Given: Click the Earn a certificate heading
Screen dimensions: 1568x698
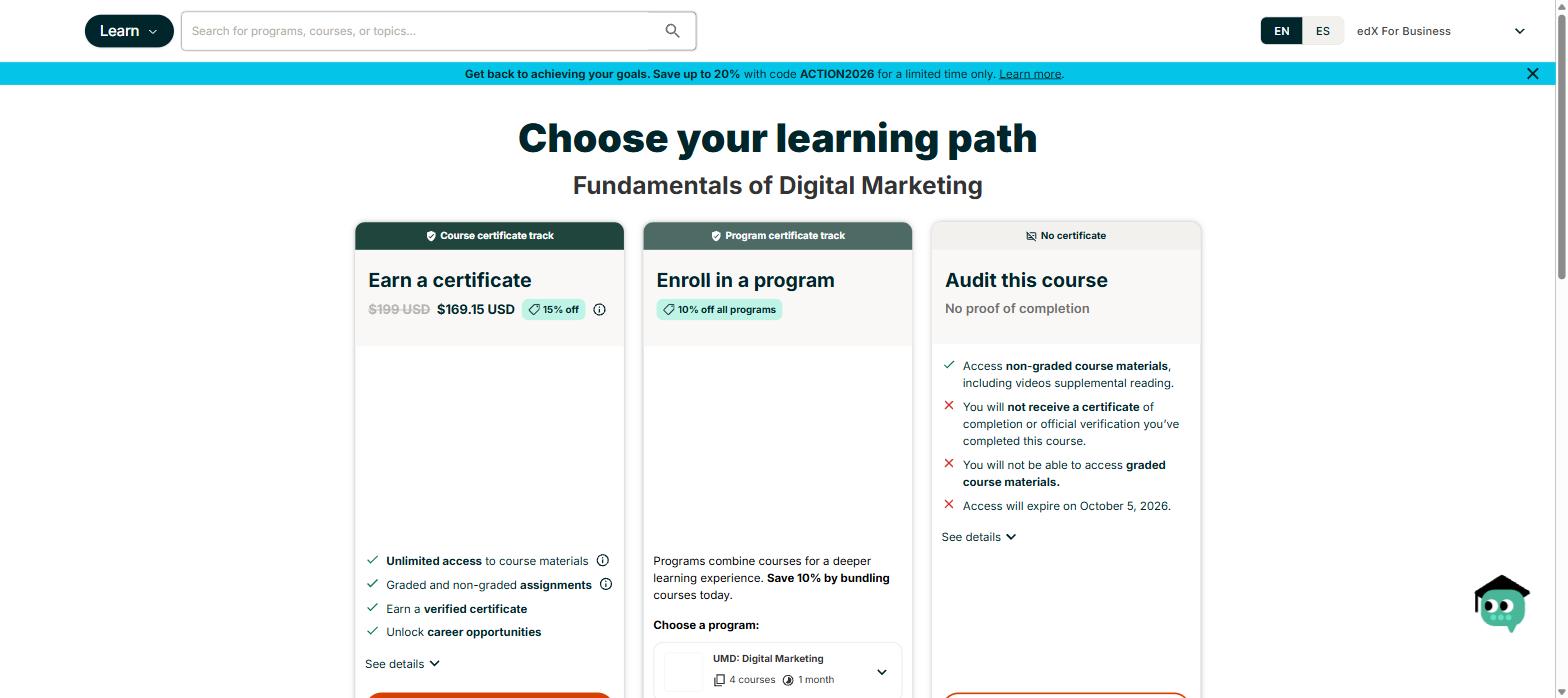Looking at the screenshot, I should [x=450, y=280].
